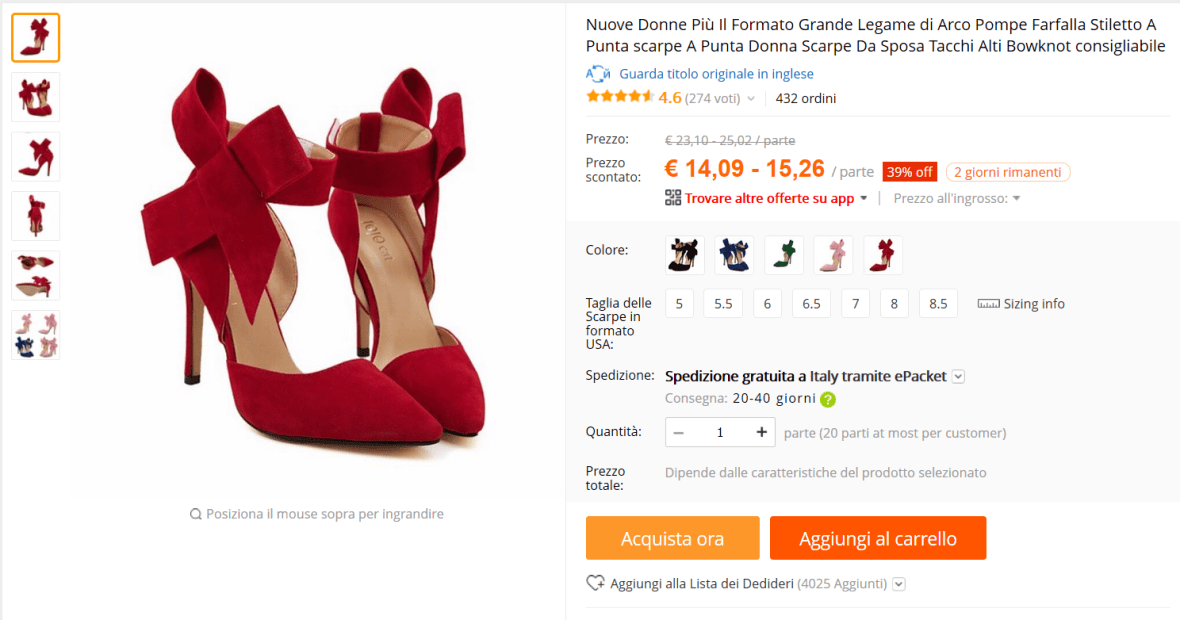Click Acquista ora button
1180x620 pixels.
(672, 539)
